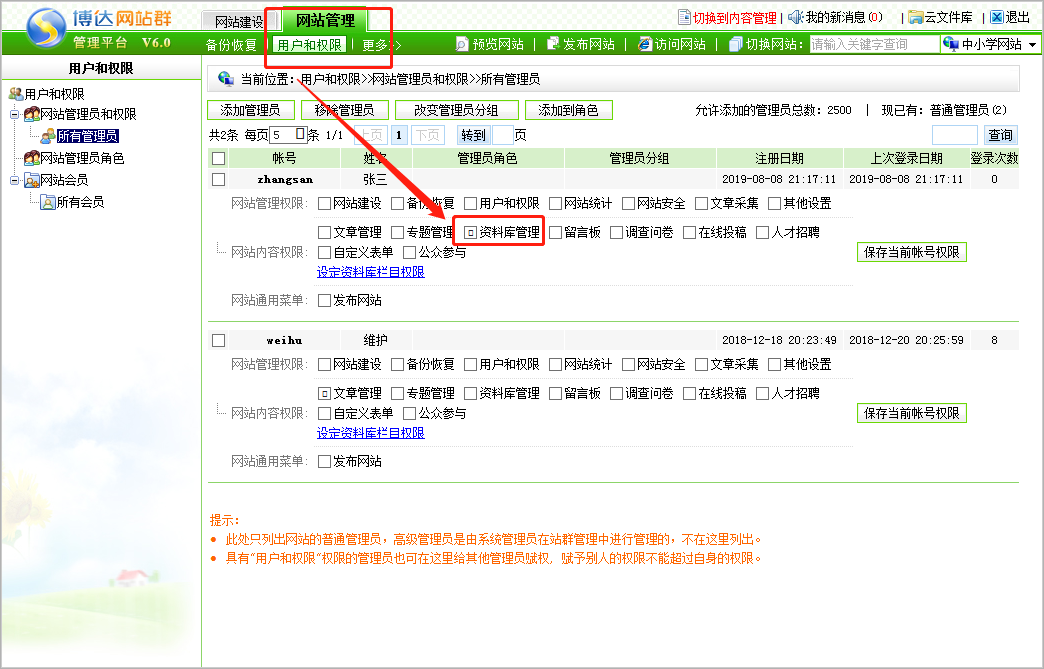Select 所有会员 icon in the tree
This screenshot has height=669, width=1044.
47,202
